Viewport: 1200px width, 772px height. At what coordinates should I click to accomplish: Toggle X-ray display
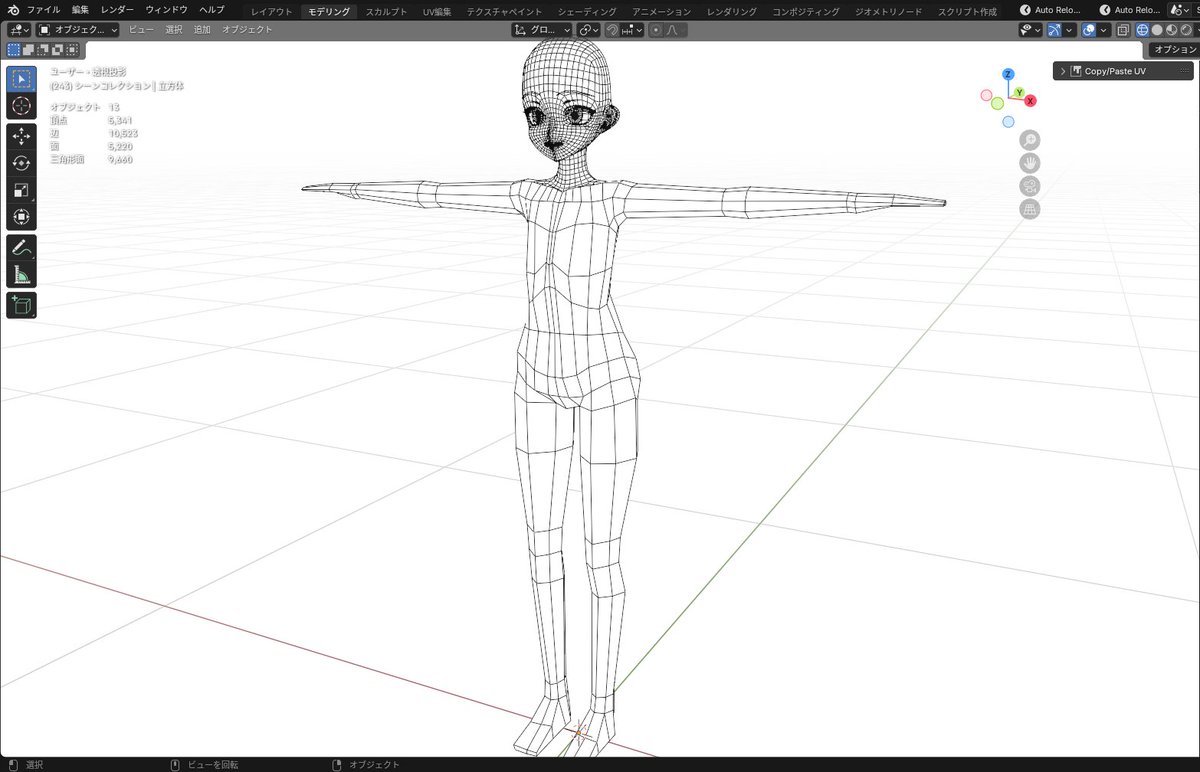tap(1123, 30)
